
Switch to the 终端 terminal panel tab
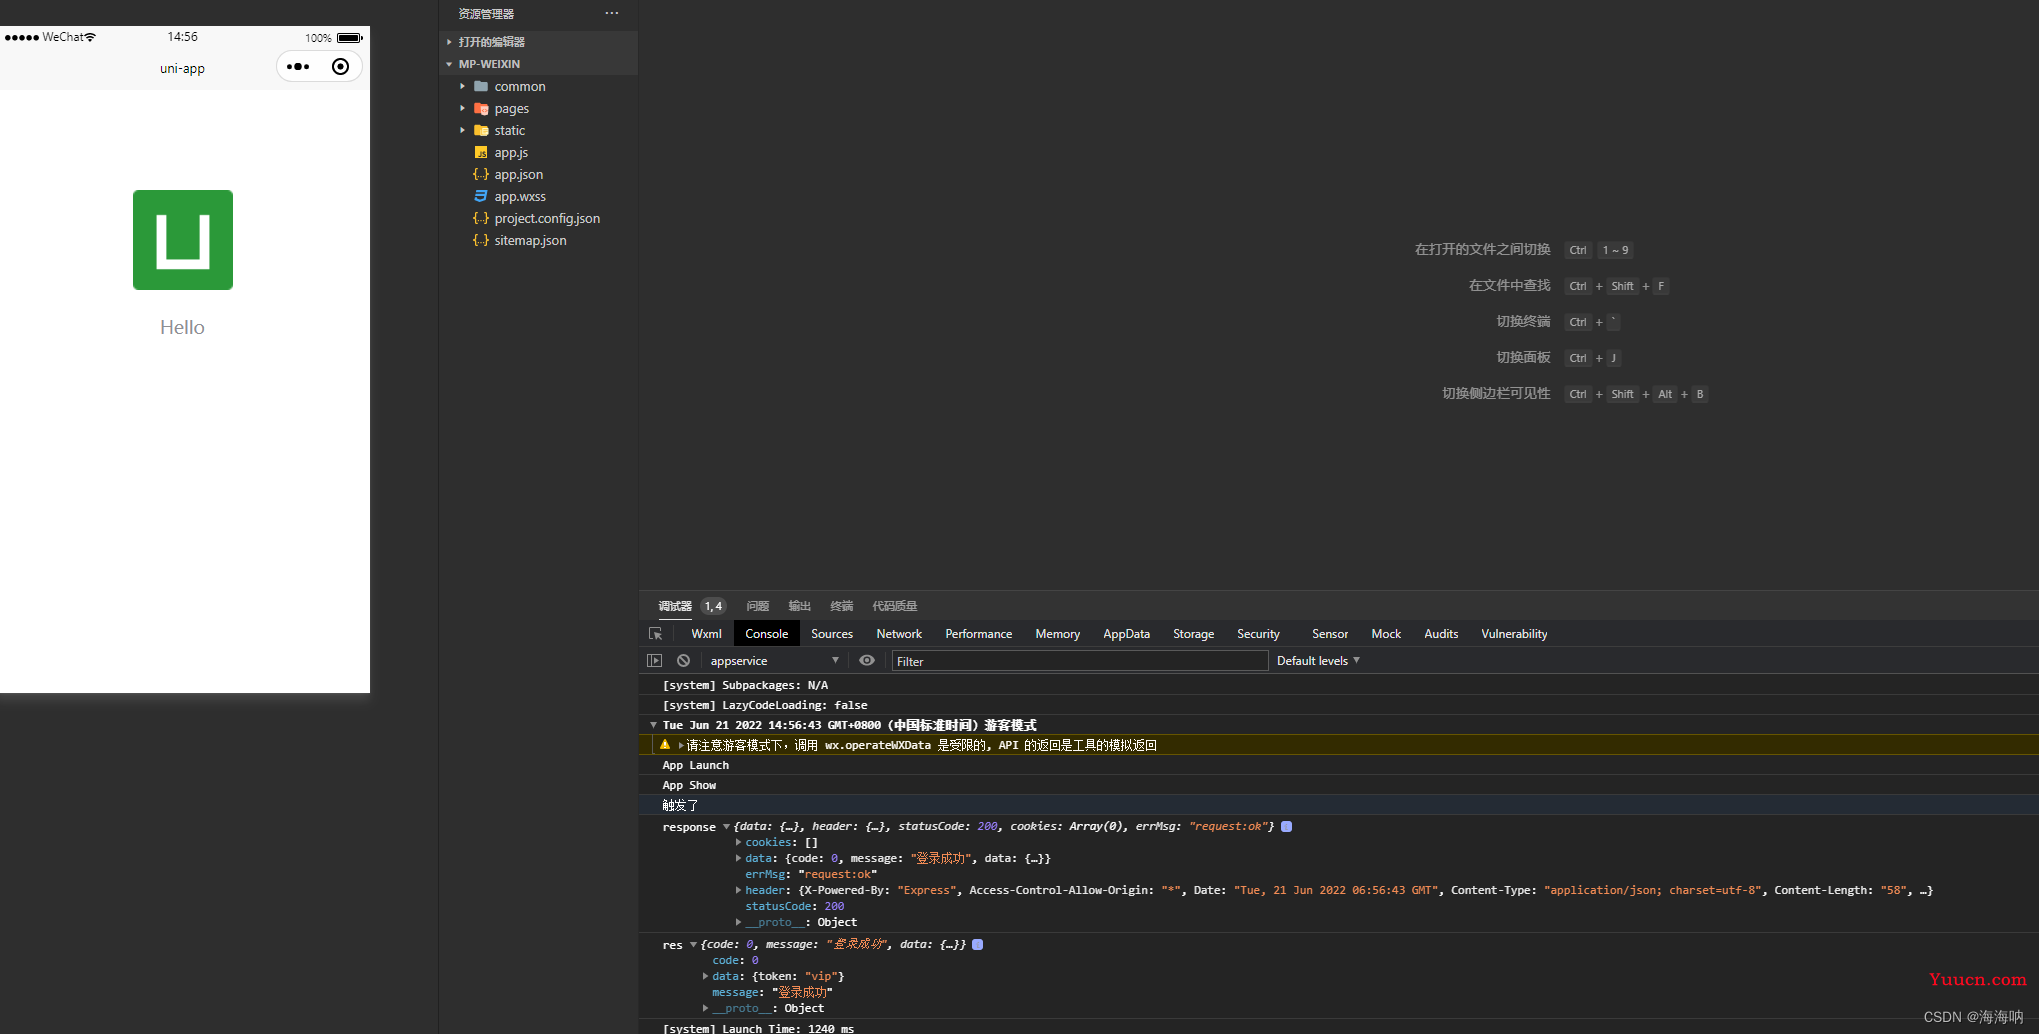842,606
